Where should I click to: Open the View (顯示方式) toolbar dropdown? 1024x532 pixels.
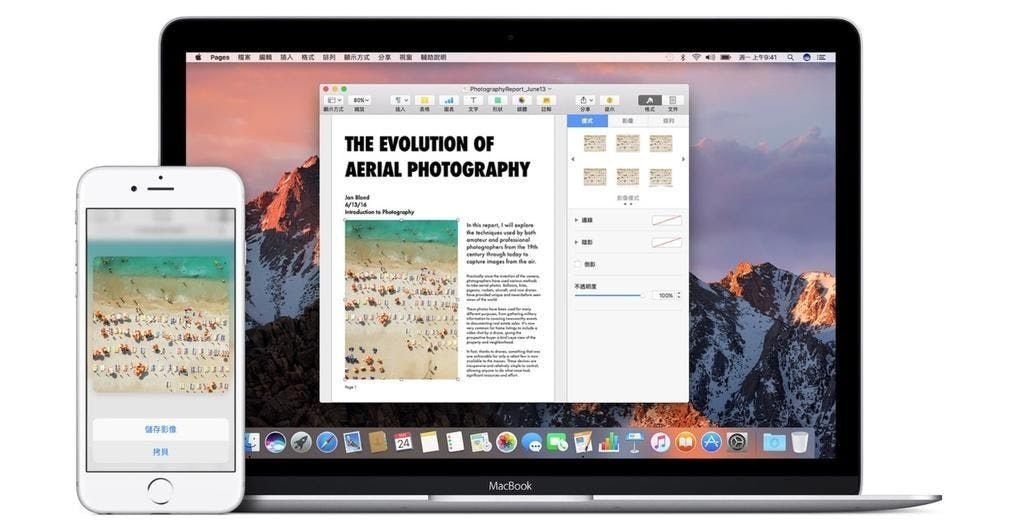coord(334,101)
